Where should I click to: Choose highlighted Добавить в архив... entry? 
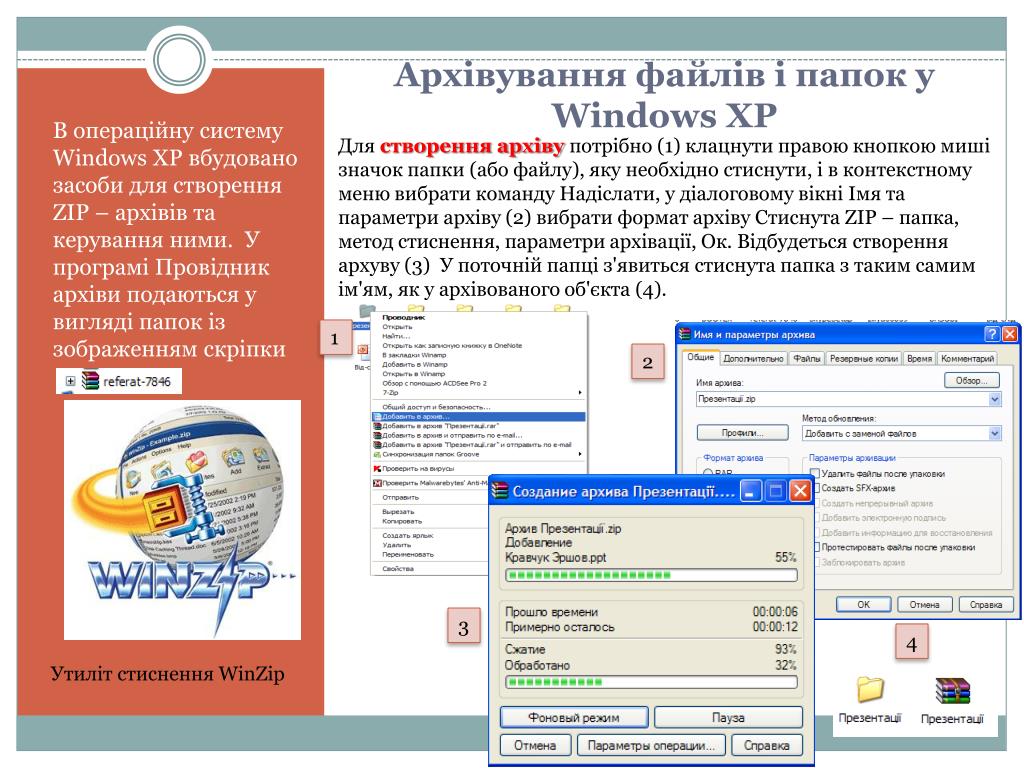point(478,417)
